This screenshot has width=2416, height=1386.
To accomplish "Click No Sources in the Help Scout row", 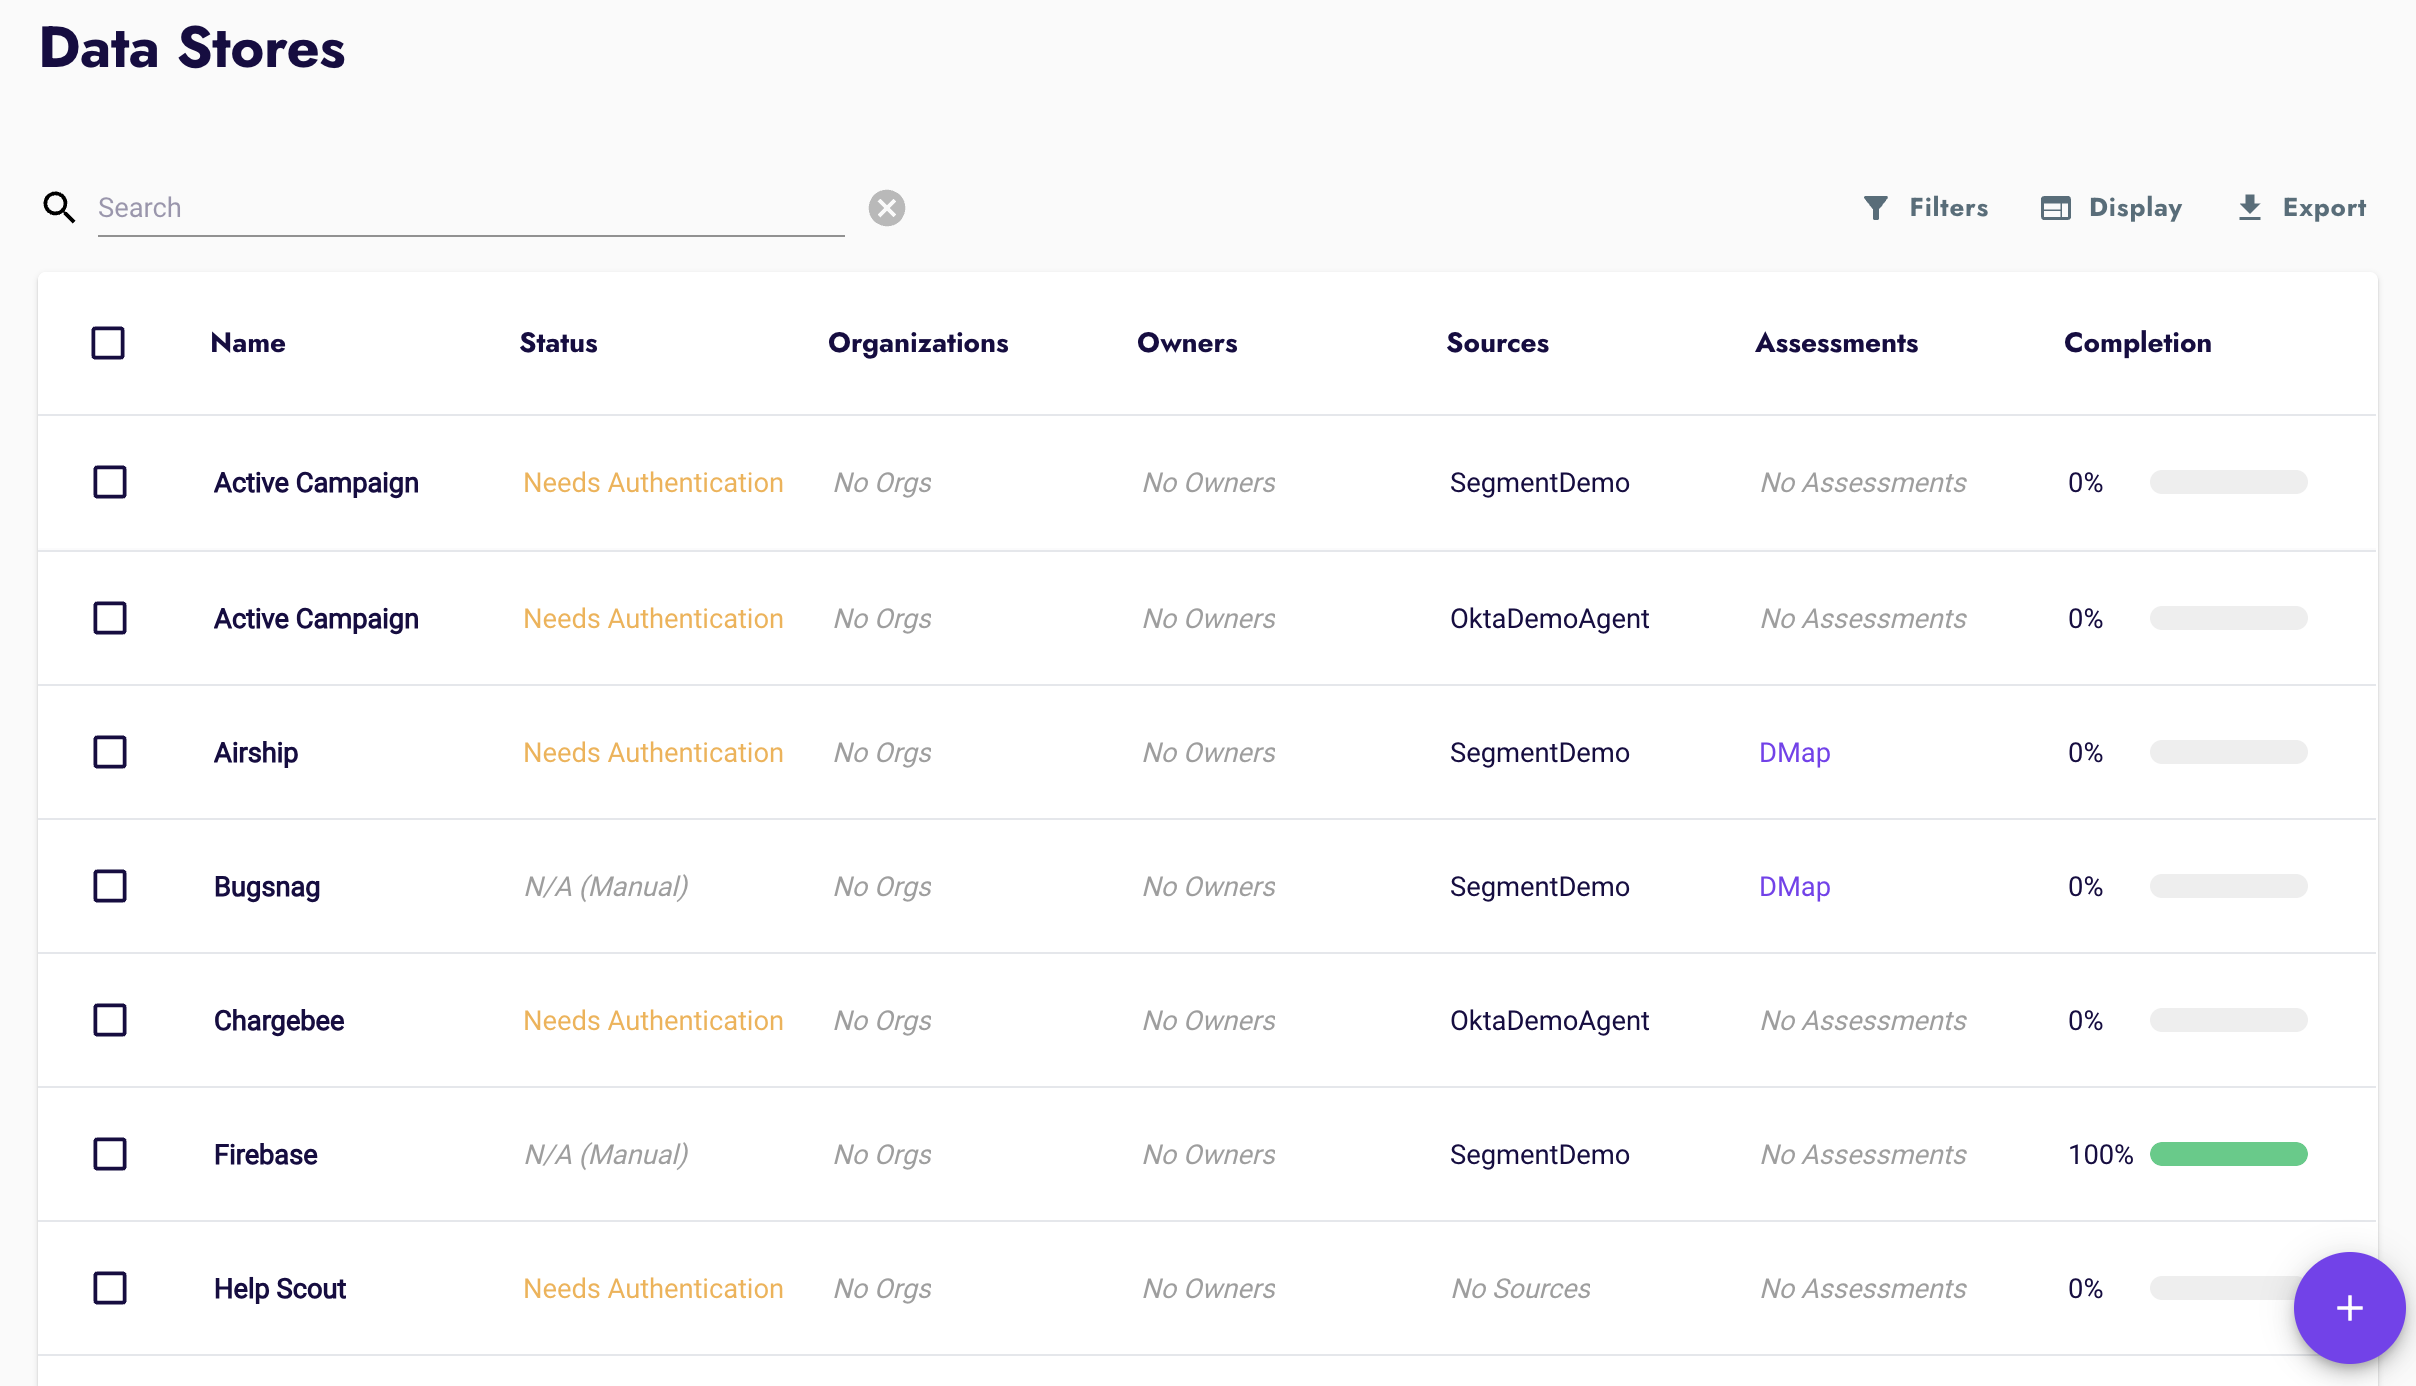I will (1521, 1288).
